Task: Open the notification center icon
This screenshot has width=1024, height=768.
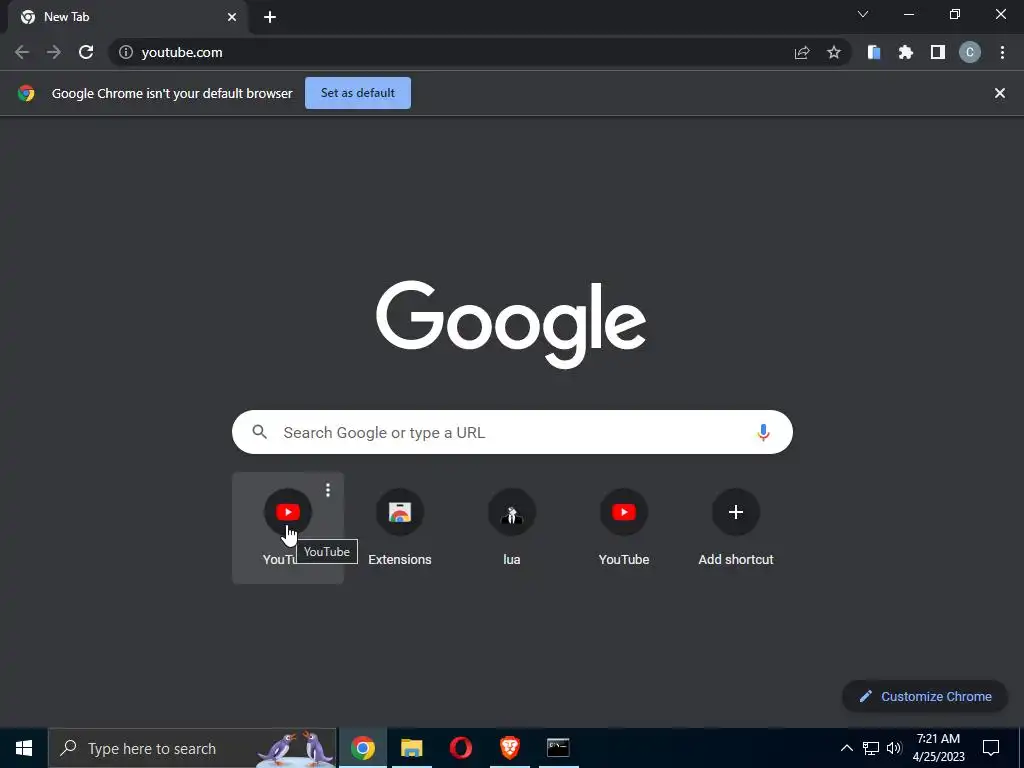Action: [x=991, y=748]
